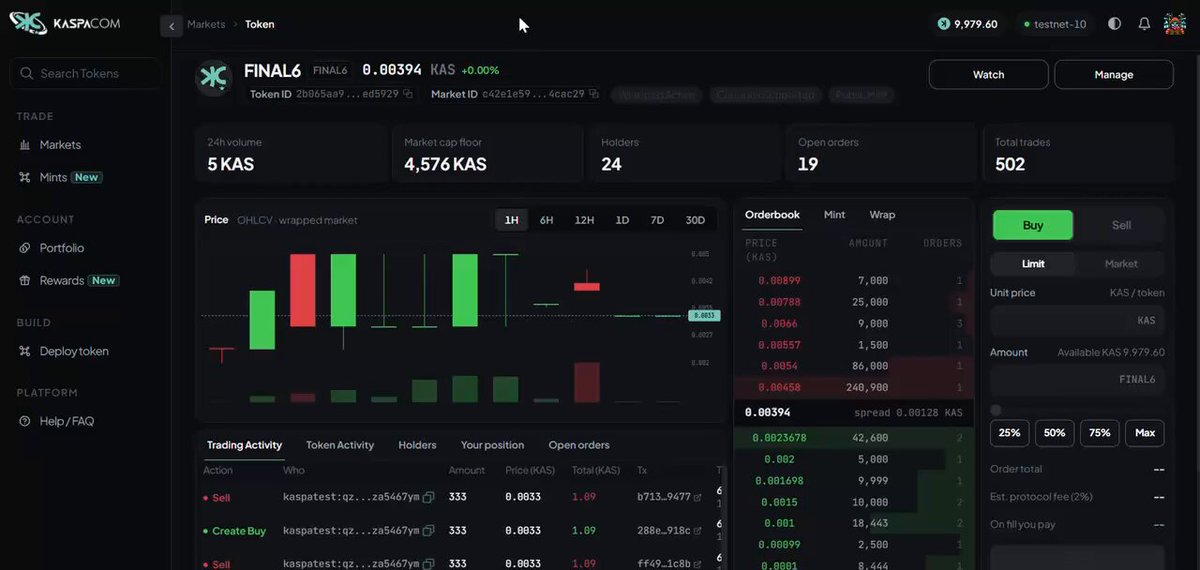Click the Help question mark icon
The height and width of the screenshot is (570, 1200).
click(x=26, y=421)
